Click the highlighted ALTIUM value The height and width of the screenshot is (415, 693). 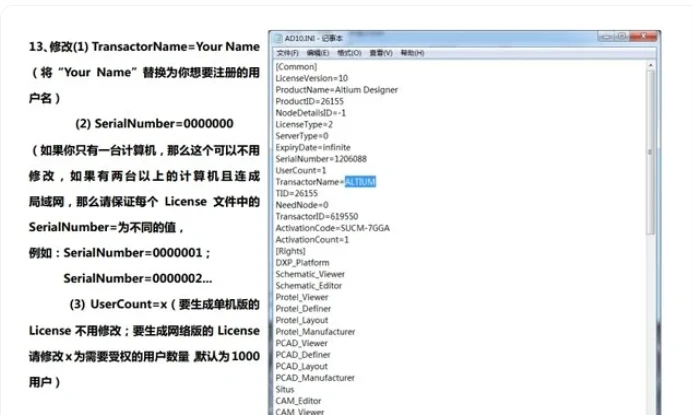(360, 182)
